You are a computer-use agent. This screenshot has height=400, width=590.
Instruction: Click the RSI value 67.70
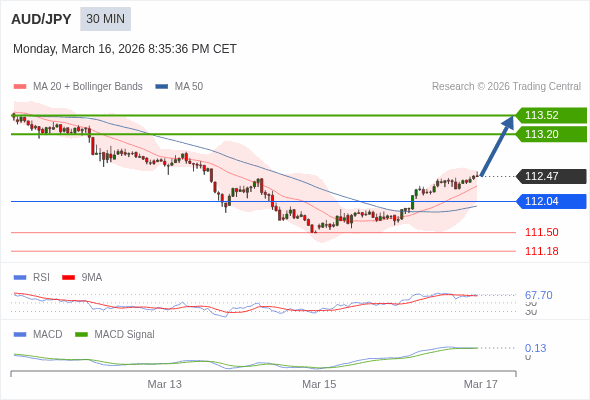point(539,295)
